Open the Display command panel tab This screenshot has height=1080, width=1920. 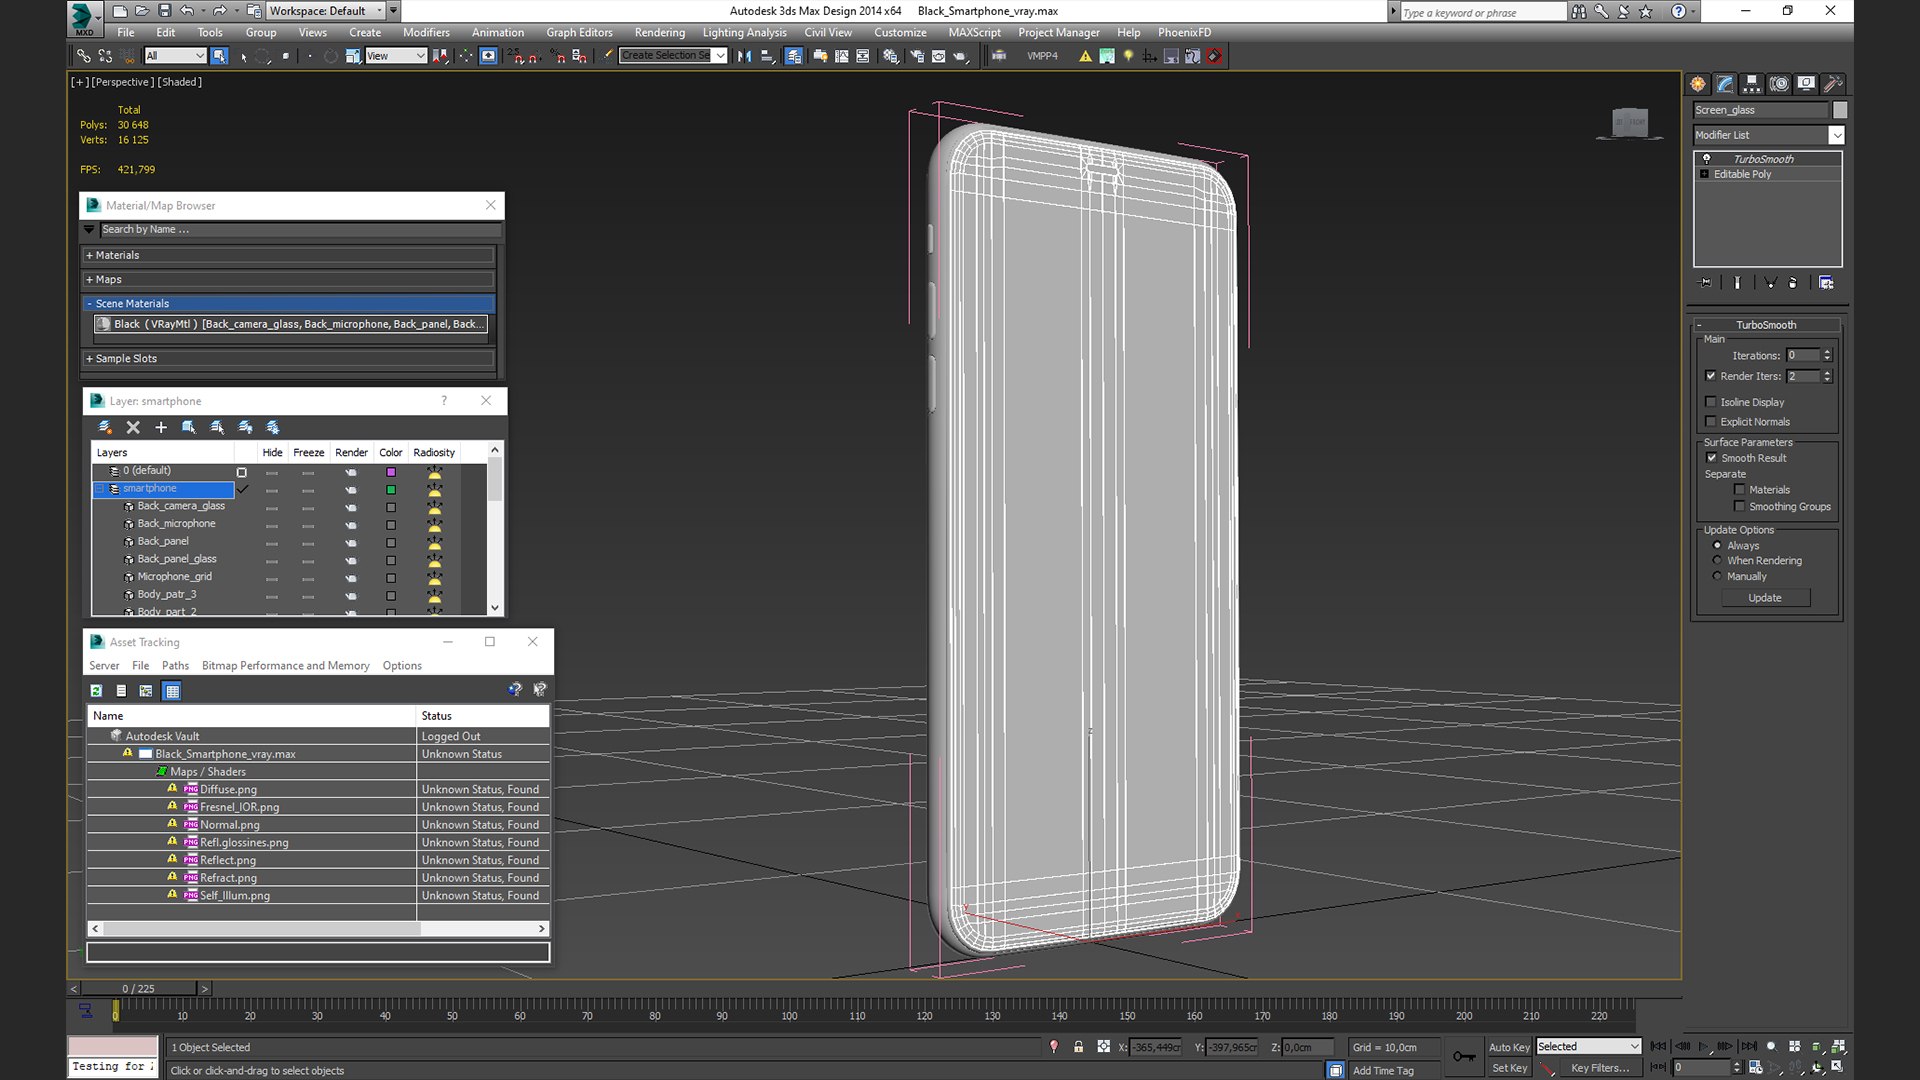coord(1806,84)
